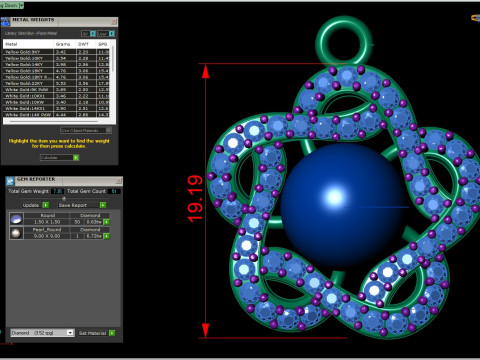Viewport: 480px width, 360px height.
Task: Click the Calculate button
Action: point(57,158)
